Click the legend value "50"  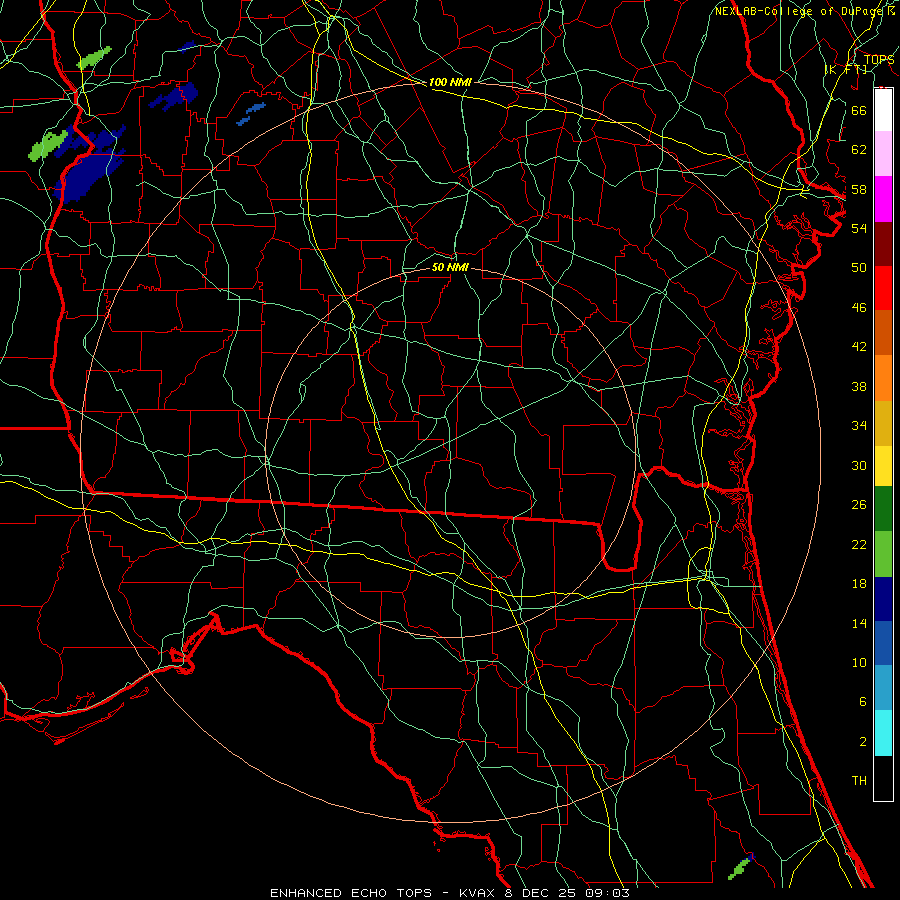point(859,267)
